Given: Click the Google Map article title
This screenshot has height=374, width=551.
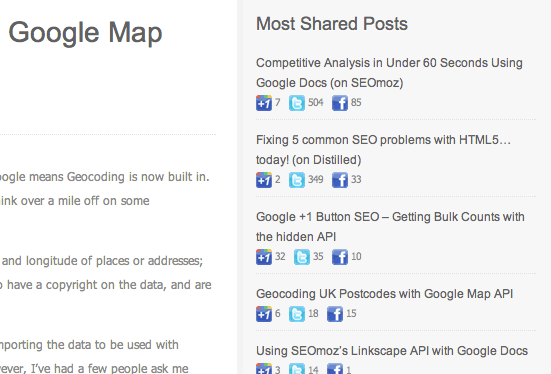Looking at the screenshot, I should point(85,33).
